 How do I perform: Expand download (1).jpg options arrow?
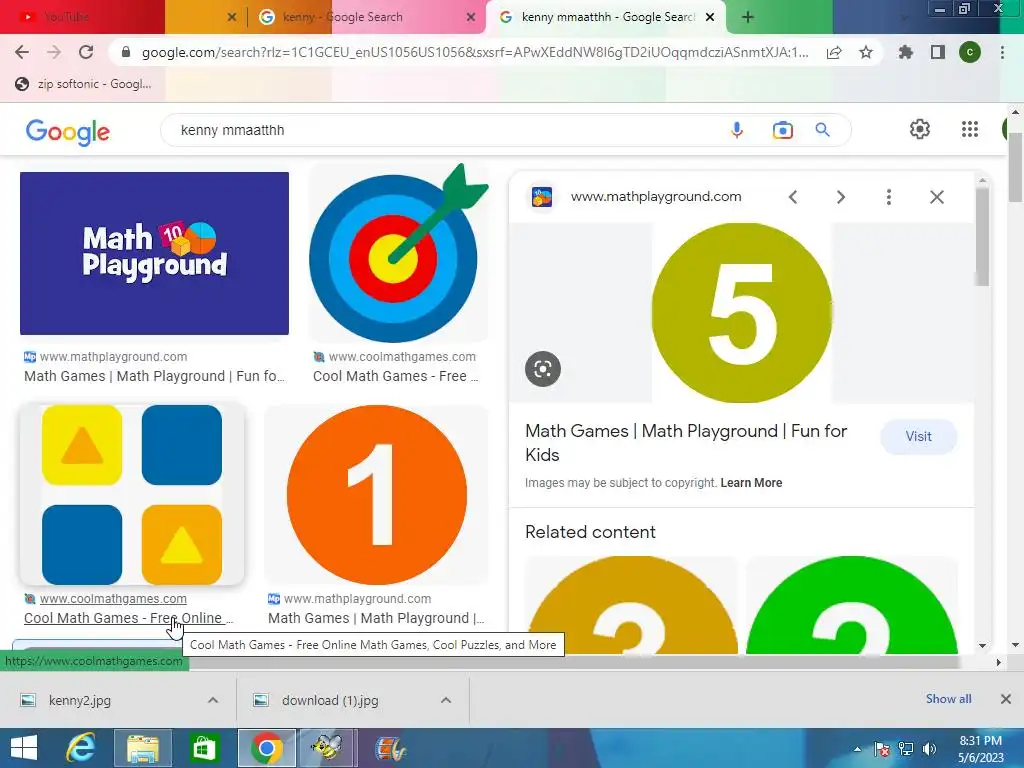tap(446, 700)
